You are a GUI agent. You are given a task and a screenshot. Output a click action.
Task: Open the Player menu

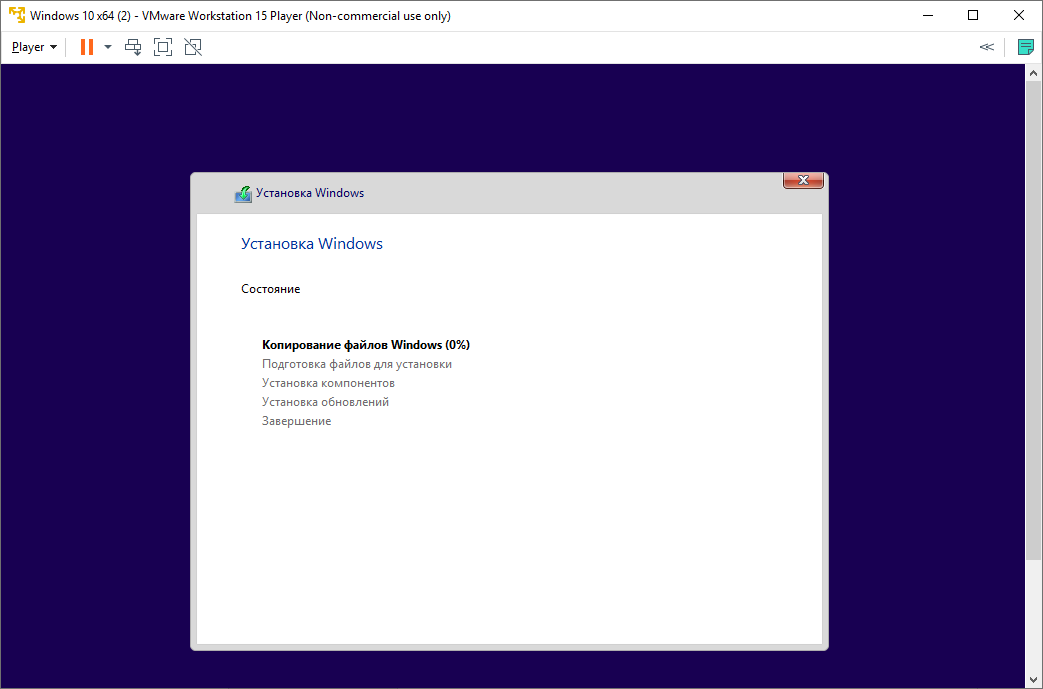click(x=35, y=47)
